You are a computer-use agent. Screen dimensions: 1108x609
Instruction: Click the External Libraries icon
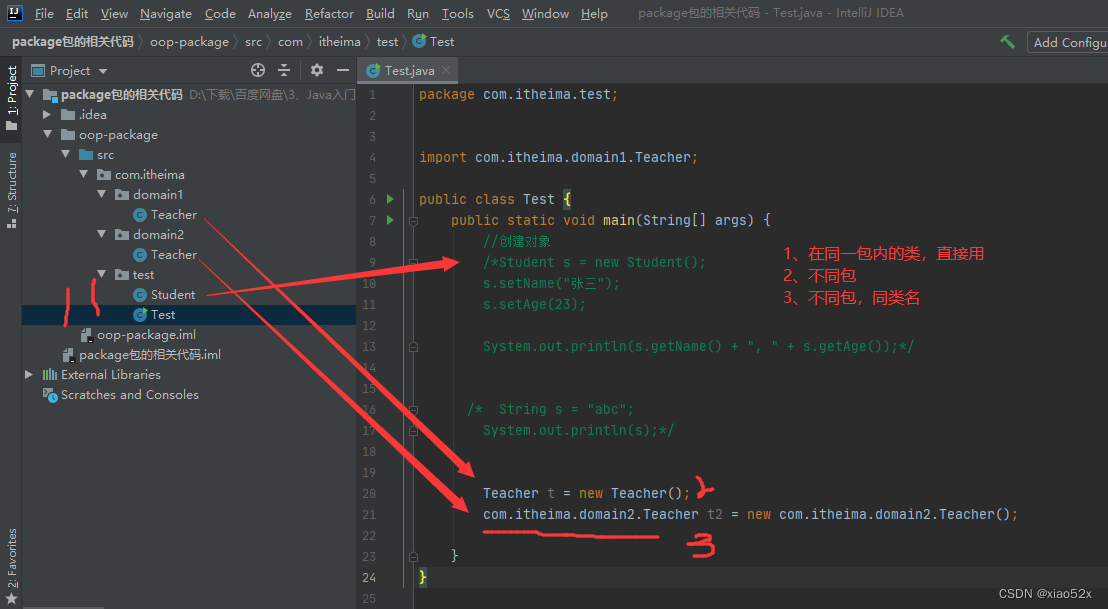[49, 374]
